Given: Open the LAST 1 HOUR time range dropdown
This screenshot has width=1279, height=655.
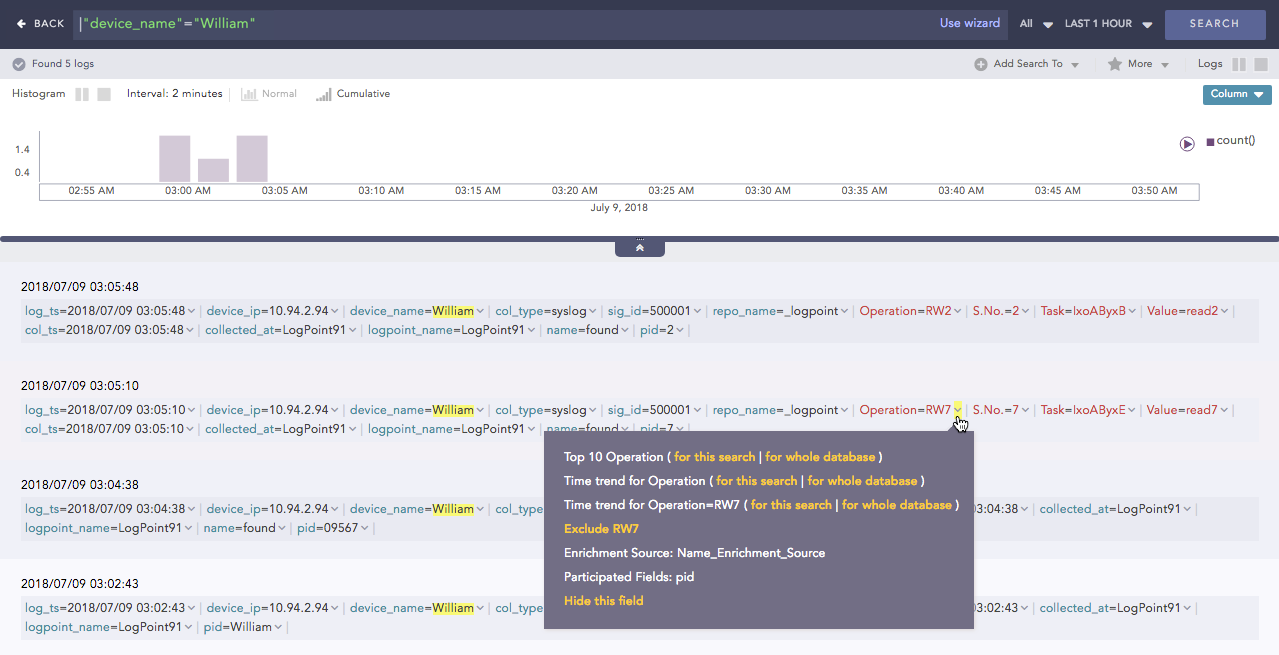Looking at the screenshot, I should [x=1105, y=23].
